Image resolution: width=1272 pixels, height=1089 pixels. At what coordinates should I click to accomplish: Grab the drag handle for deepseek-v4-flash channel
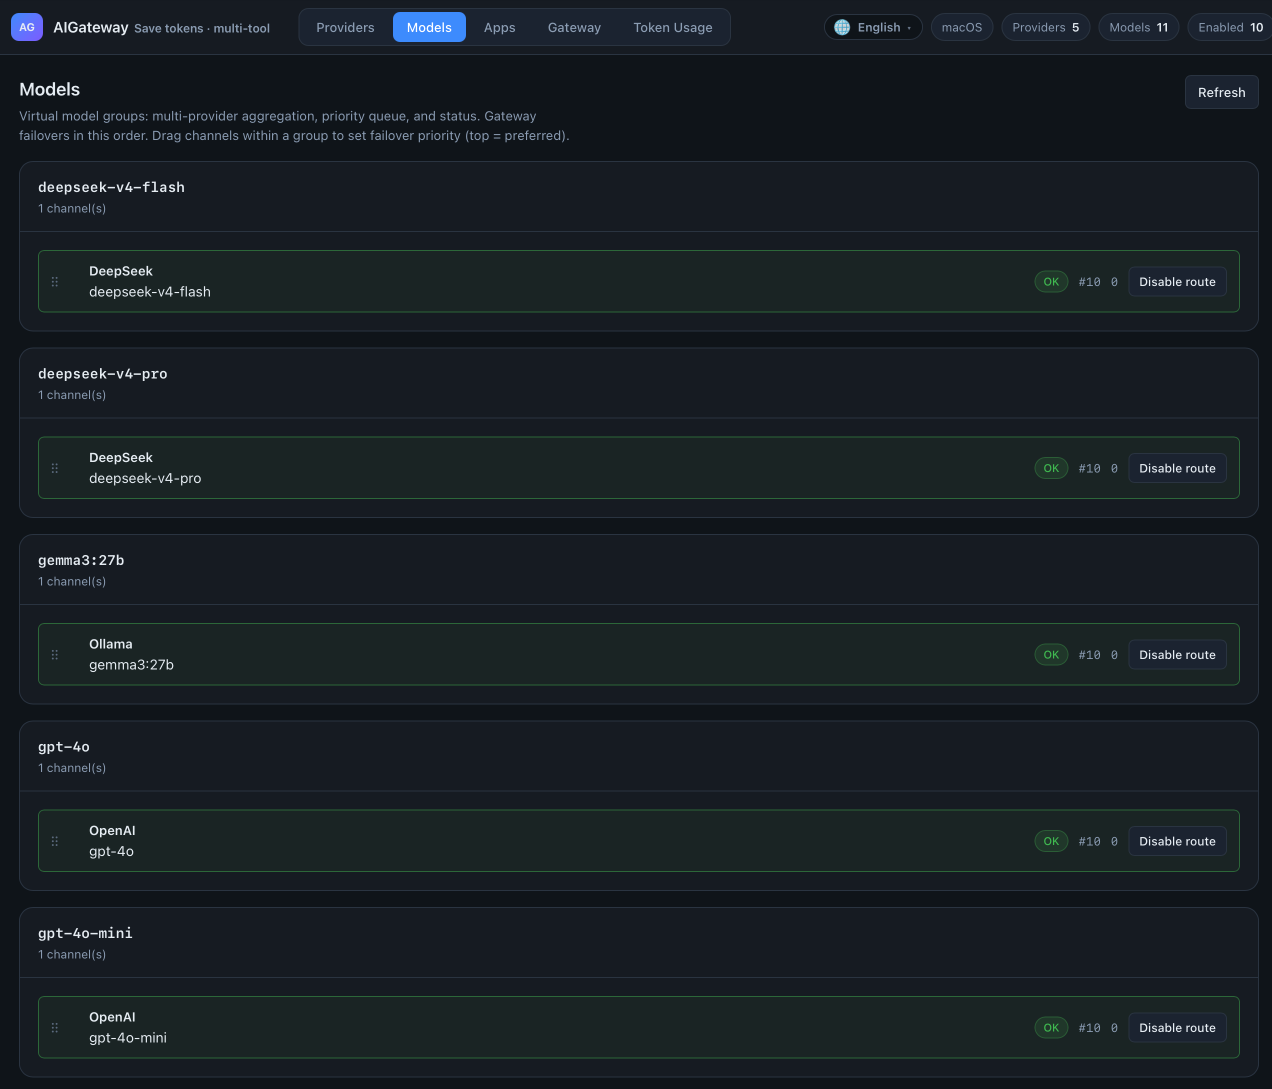(x=55, y=282)
